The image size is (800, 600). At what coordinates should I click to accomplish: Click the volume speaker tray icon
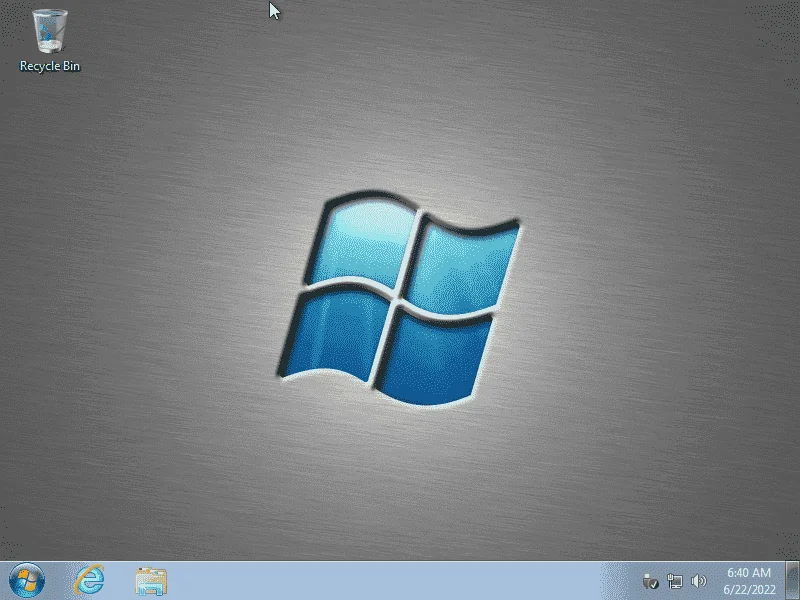click(698, 581)
